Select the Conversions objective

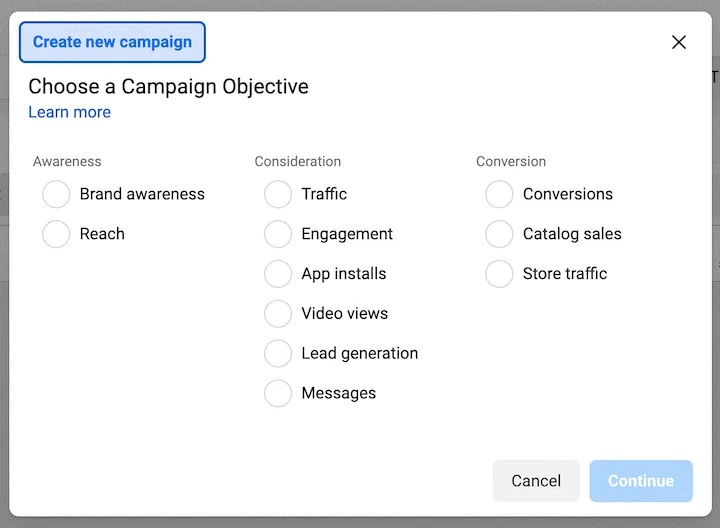[x=499, y=194]
